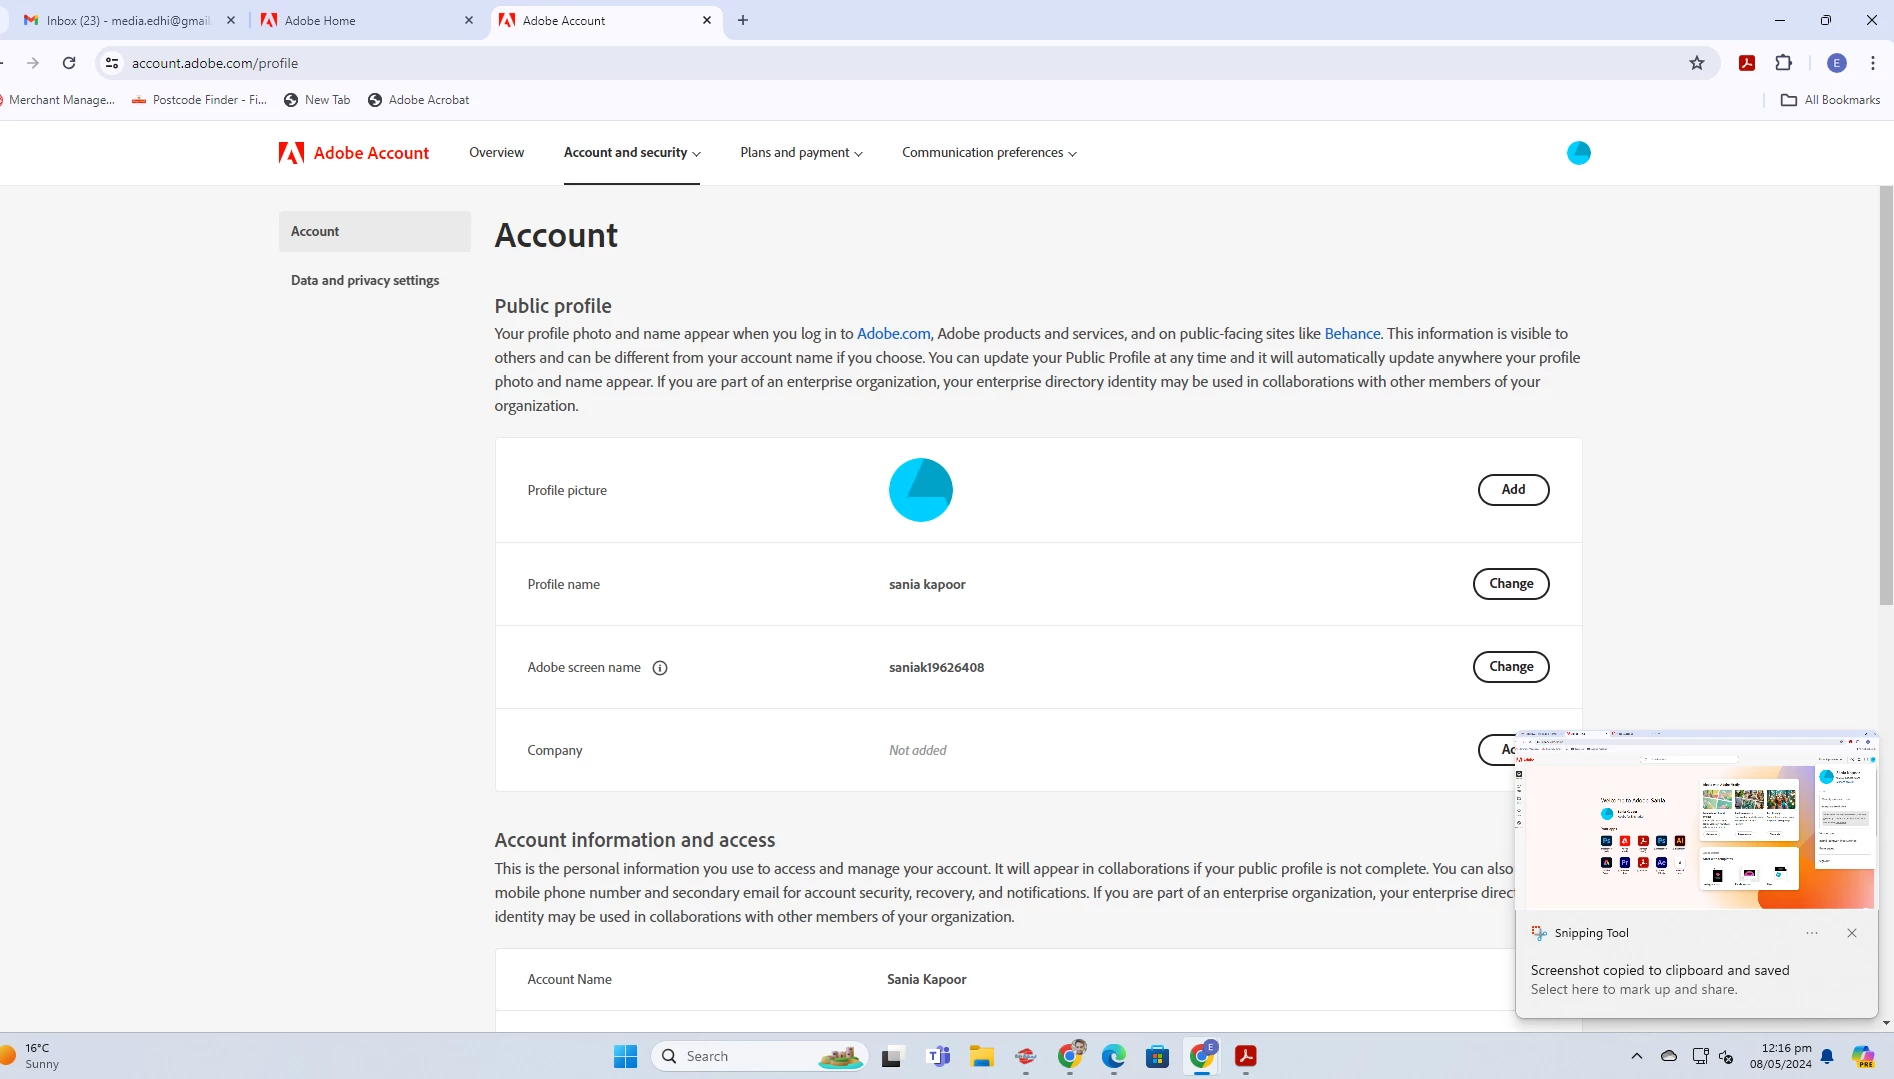The height and width of the screenshot is (1079, 1894).
Task: Click the address bar URL
Action: coord(215,63)
